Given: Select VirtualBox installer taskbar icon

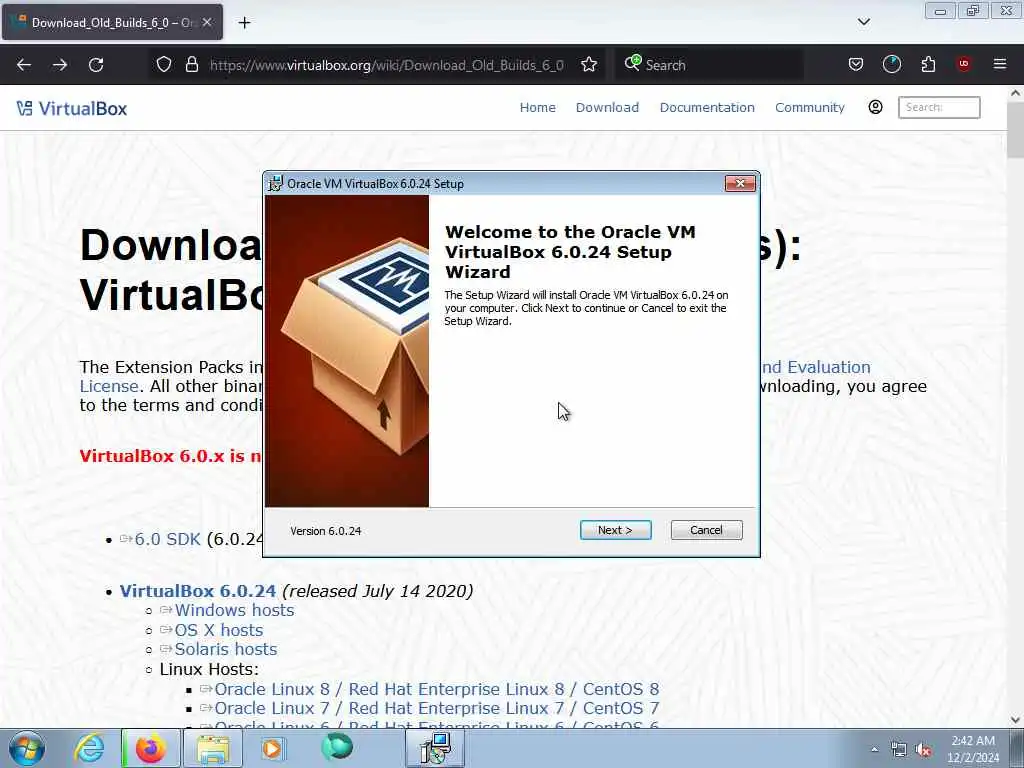Looking at the screenshot, I should pyautogui.click(x=435, y=748).
